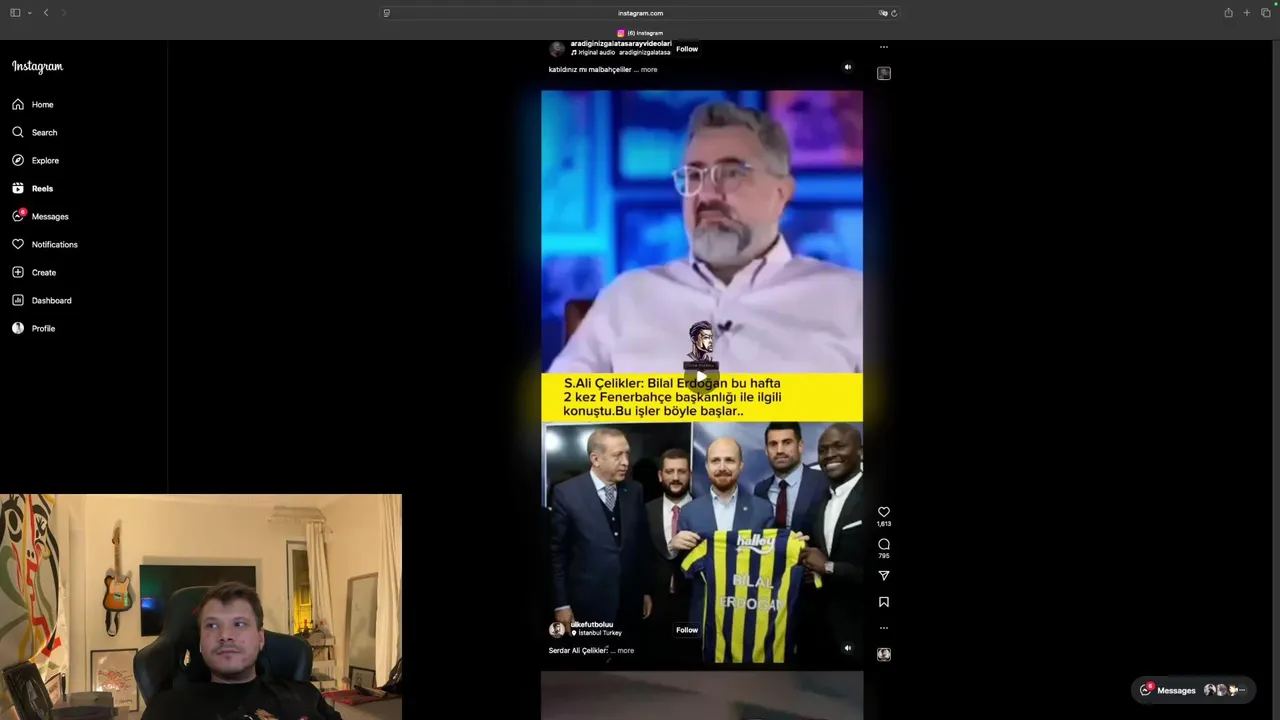The height and width of the screenshot is (720, 1280).
Task: Expand Safari sidebar dropdown chevron
Action: [x=30, y=13]
